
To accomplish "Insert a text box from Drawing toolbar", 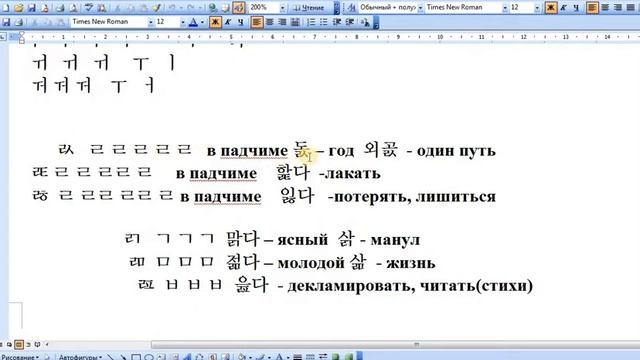I will [x=162, y=357].
